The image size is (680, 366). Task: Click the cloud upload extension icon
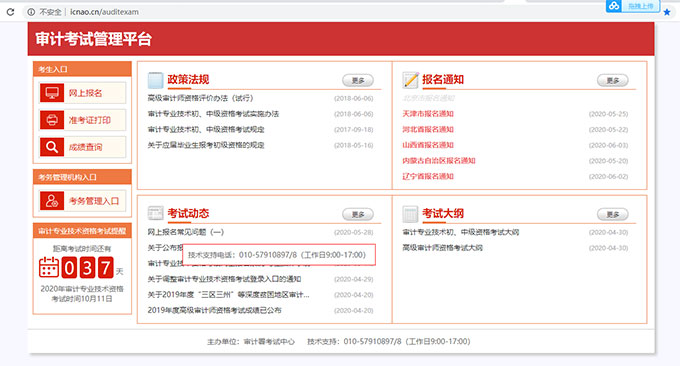(614, 6)
